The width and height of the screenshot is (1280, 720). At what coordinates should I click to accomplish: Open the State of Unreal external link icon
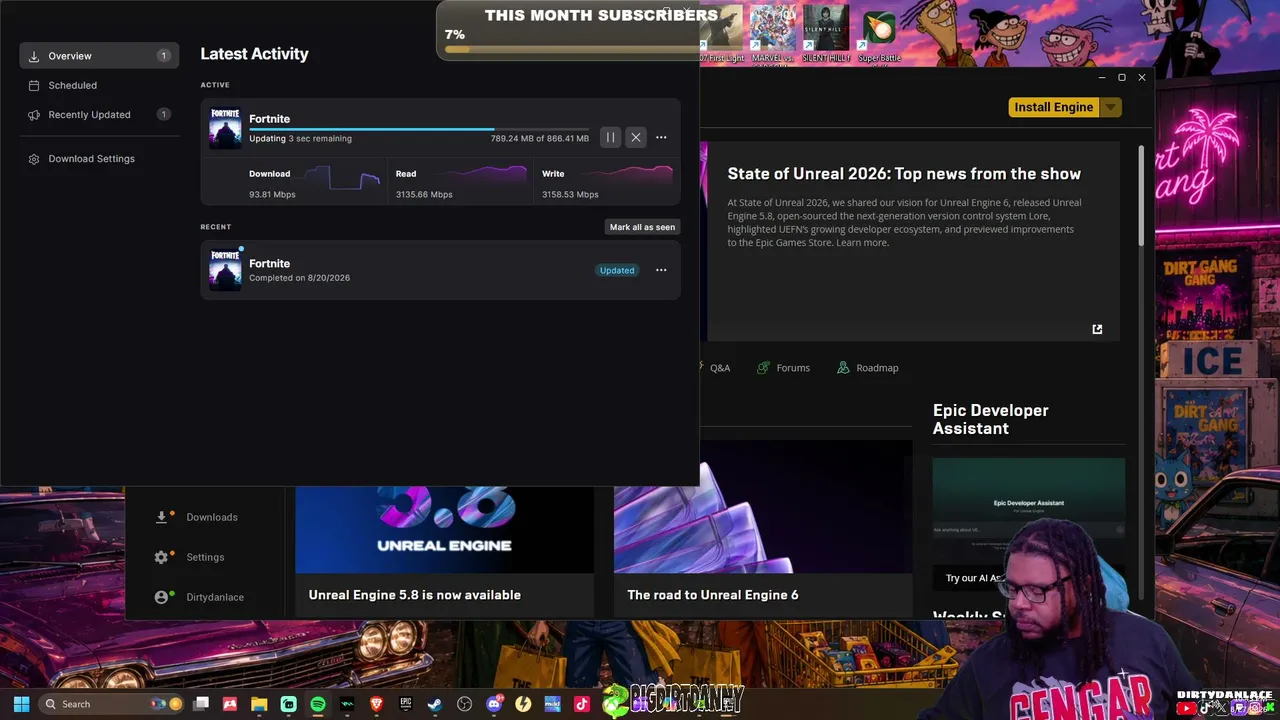(1097, 329)
